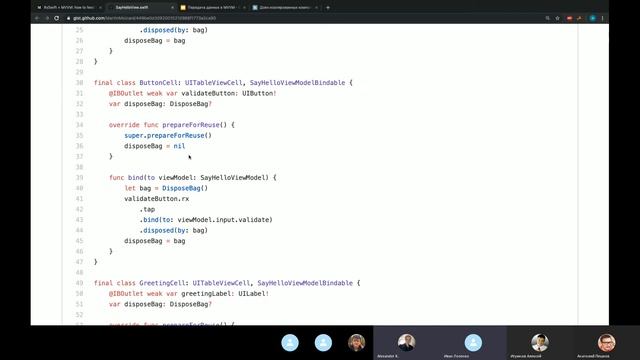Click "GreetingCell" class name on line 49
The height and width of the screenshot is (360, 640).
pyautogui.click(x=162, y=283)
